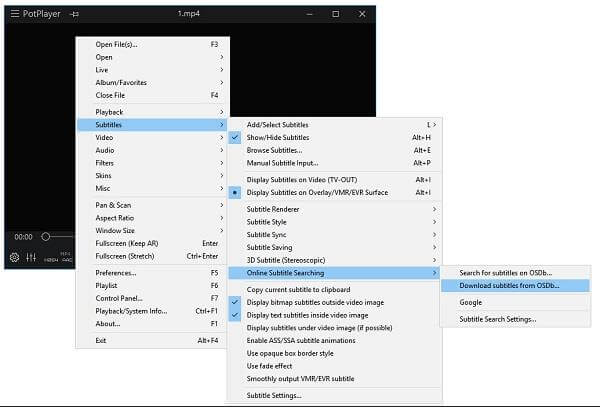This screenshot has height=407, width=600.
Task: Open Browse Subtitles...
Action: pyautogui.click(x=335, y=150)
